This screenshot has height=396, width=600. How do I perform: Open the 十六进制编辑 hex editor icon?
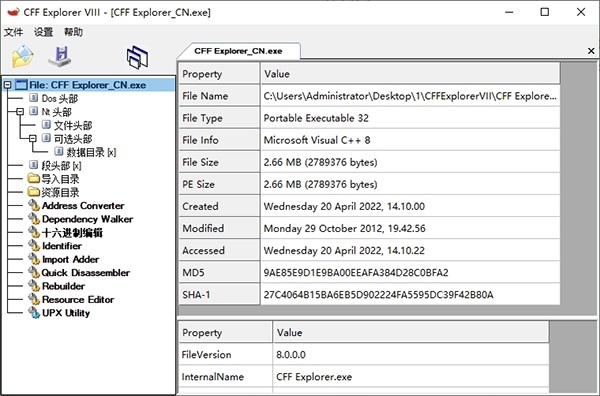tap(34, 232)
